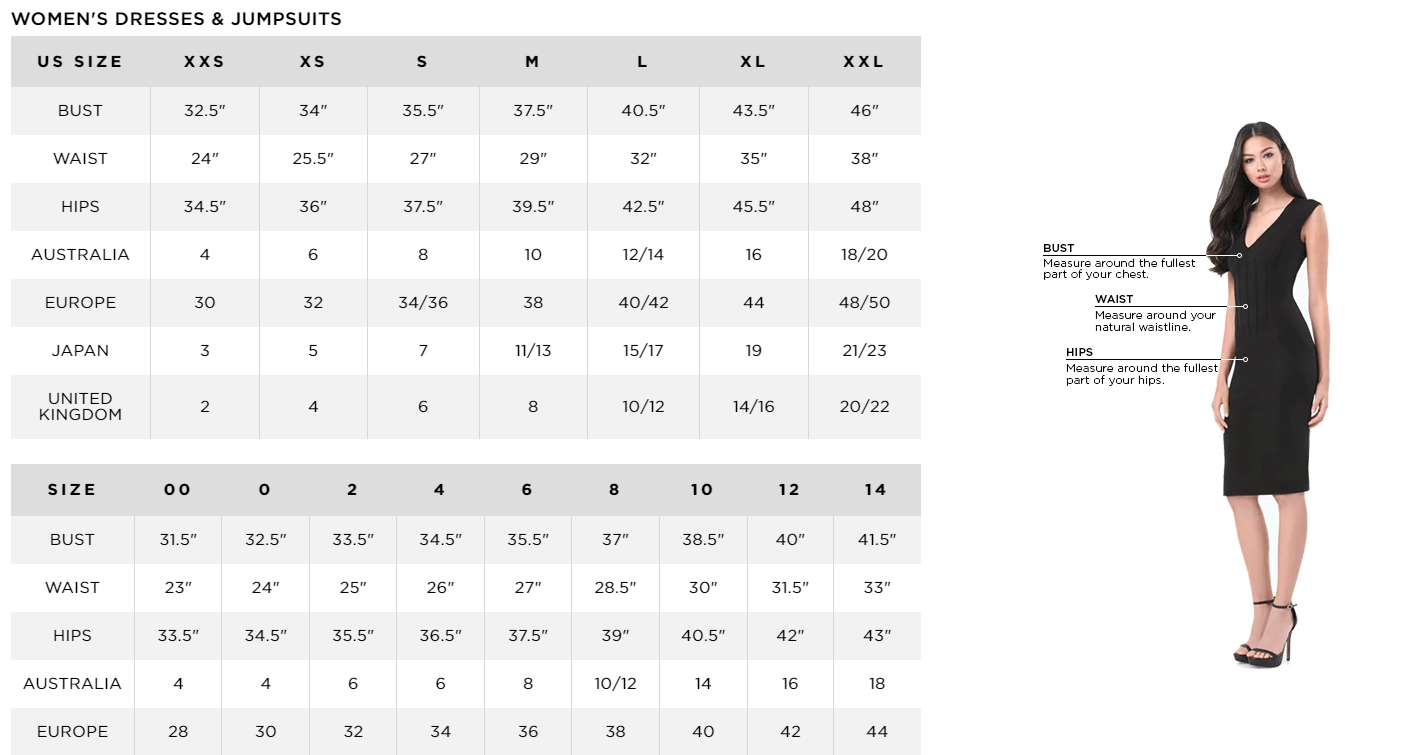
Task: Click Europe value 28 for size 00
Action: 178,732
